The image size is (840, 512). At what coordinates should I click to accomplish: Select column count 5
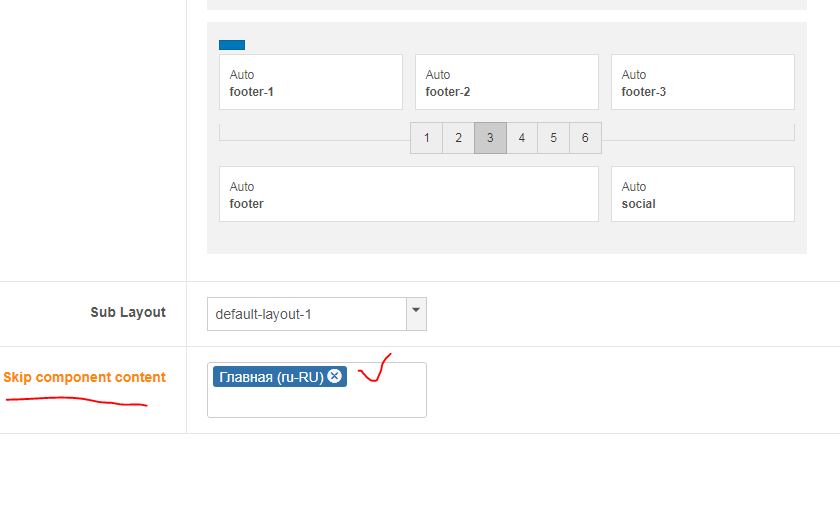pyautogui.click(x=553, y=138)
